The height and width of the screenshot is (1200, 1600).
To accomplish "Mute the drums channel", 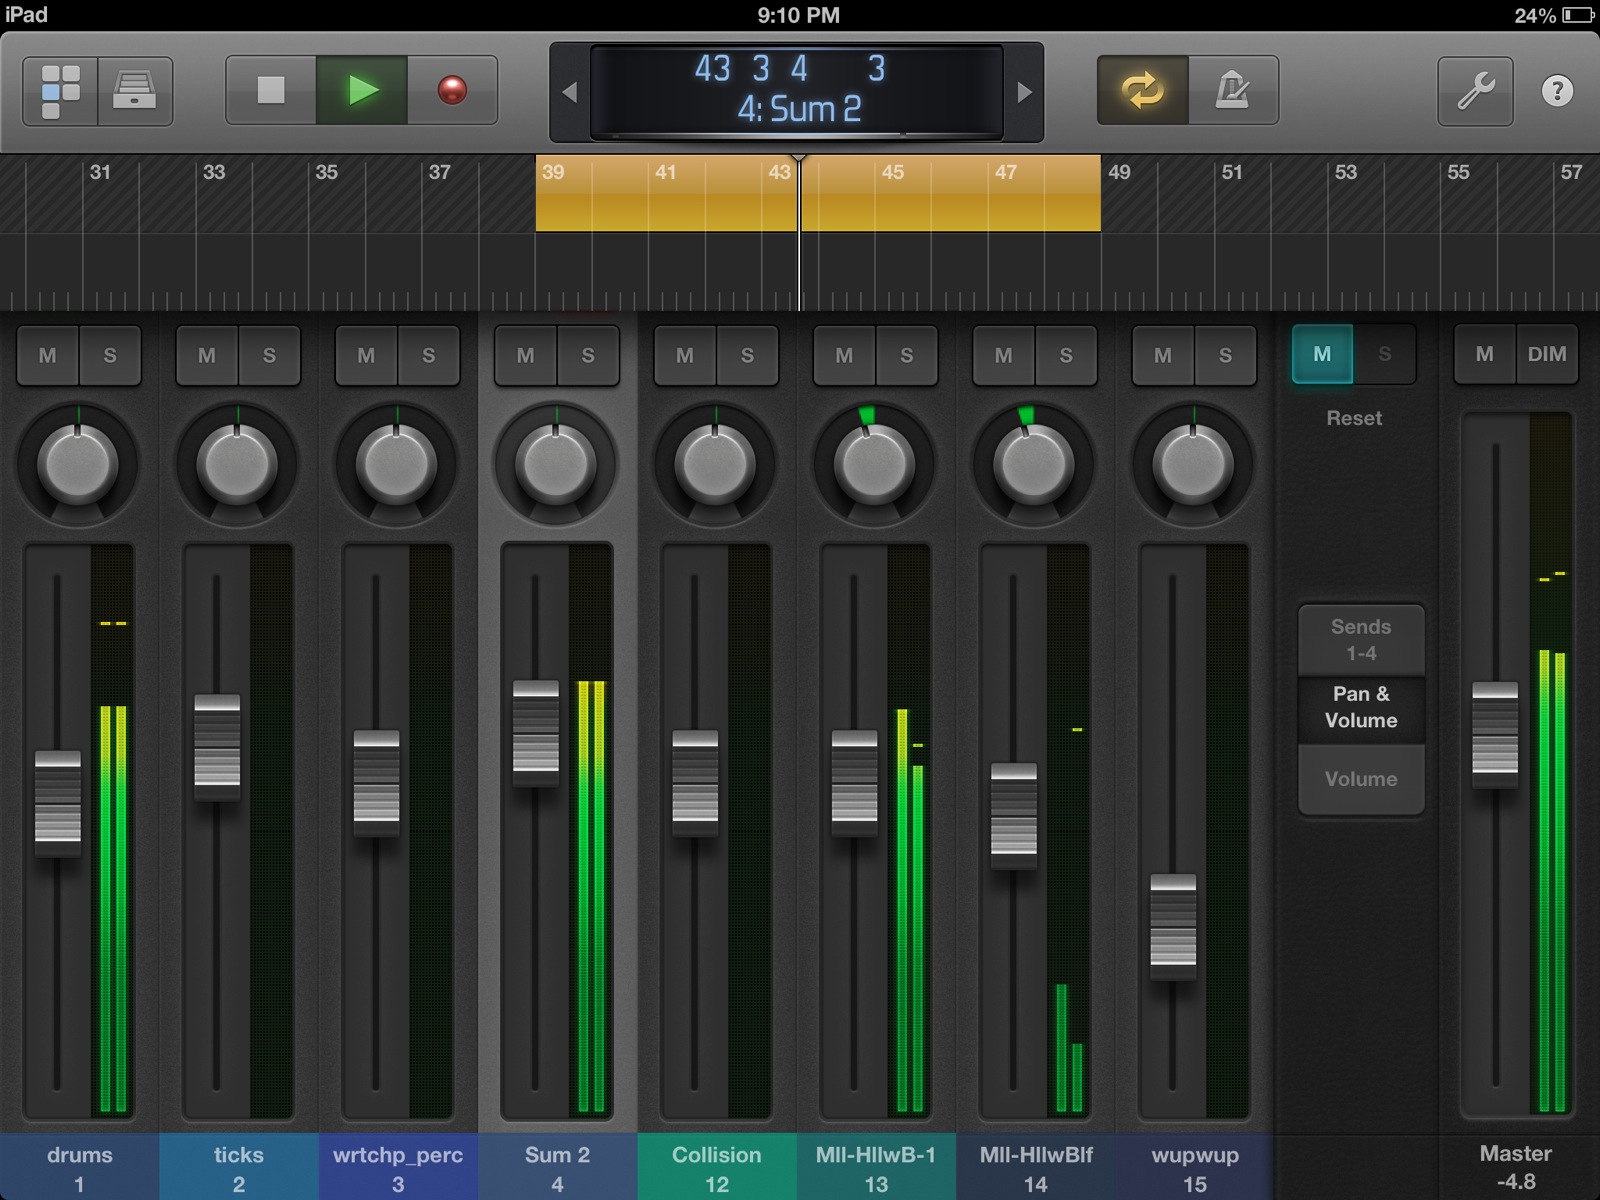I will click(49, 355).
